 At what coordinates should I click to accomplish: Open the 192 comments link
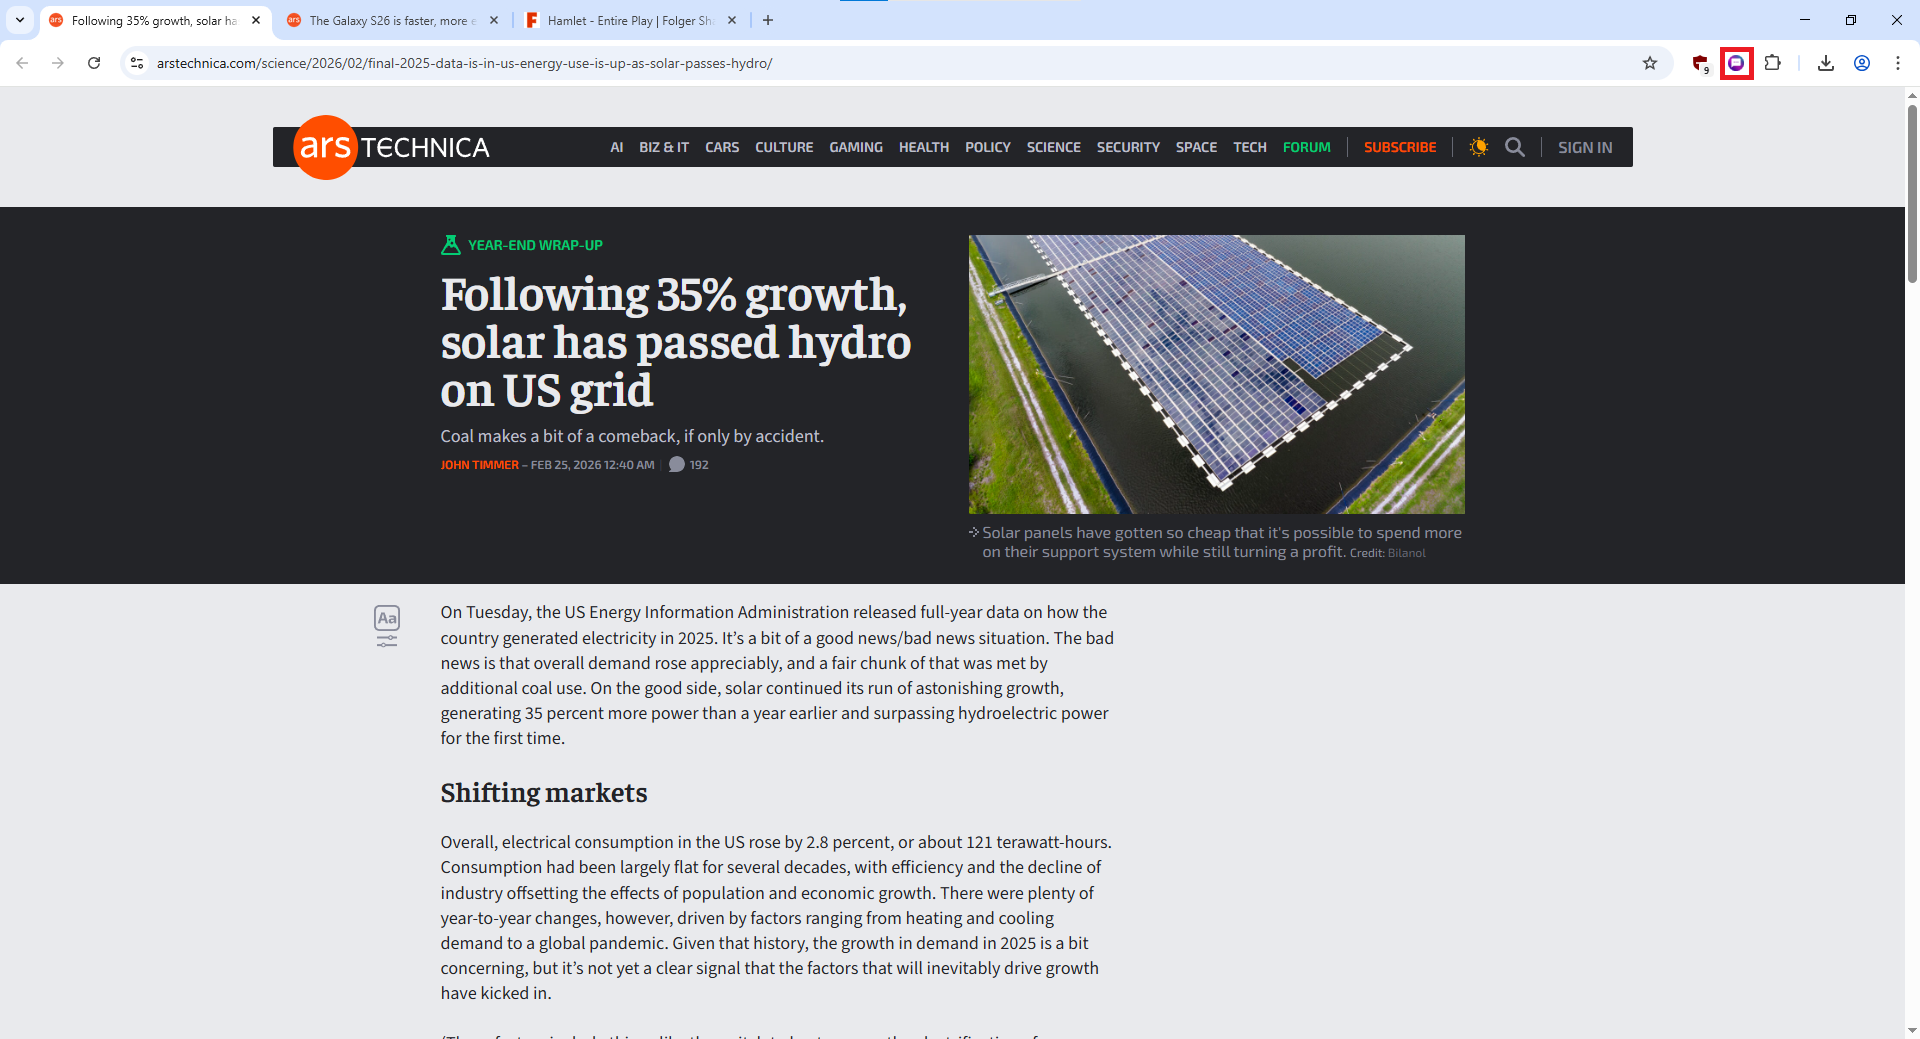click(x=689, y=465)
